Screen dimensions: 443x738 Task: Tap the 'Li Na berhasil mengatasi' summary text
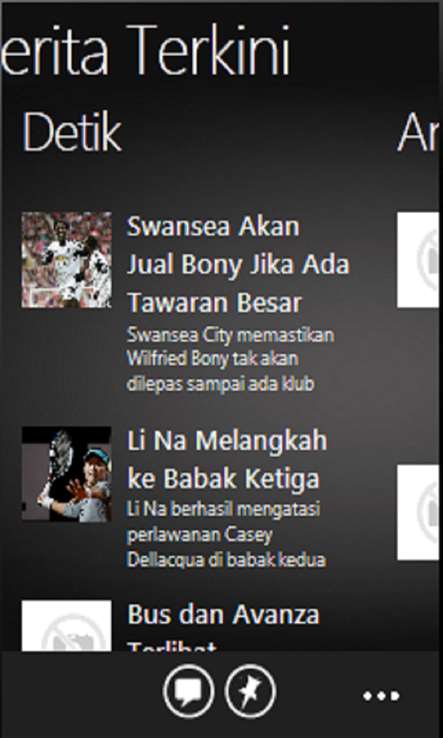click(x=226, y=535)
